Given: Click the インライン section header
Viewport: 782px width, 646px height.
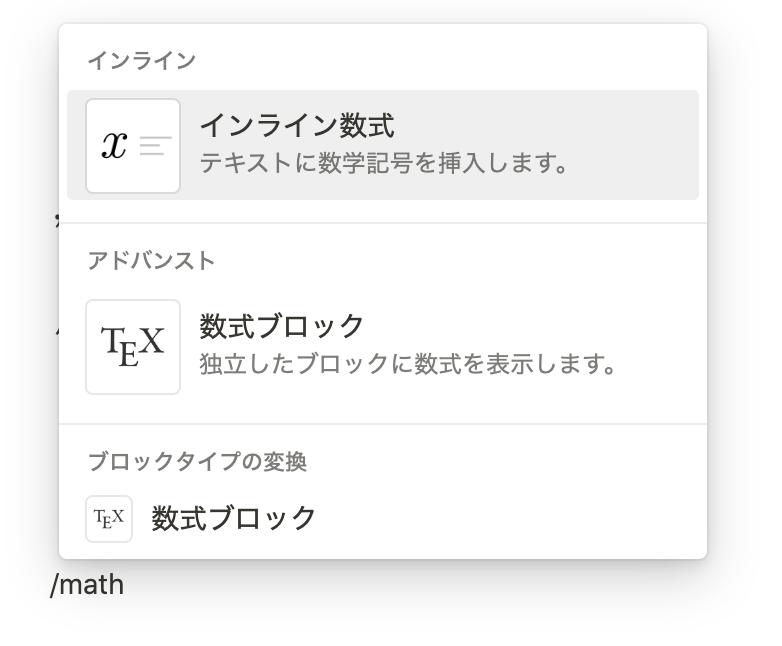Looking at the screenshot, I should [x=142, y=60].
